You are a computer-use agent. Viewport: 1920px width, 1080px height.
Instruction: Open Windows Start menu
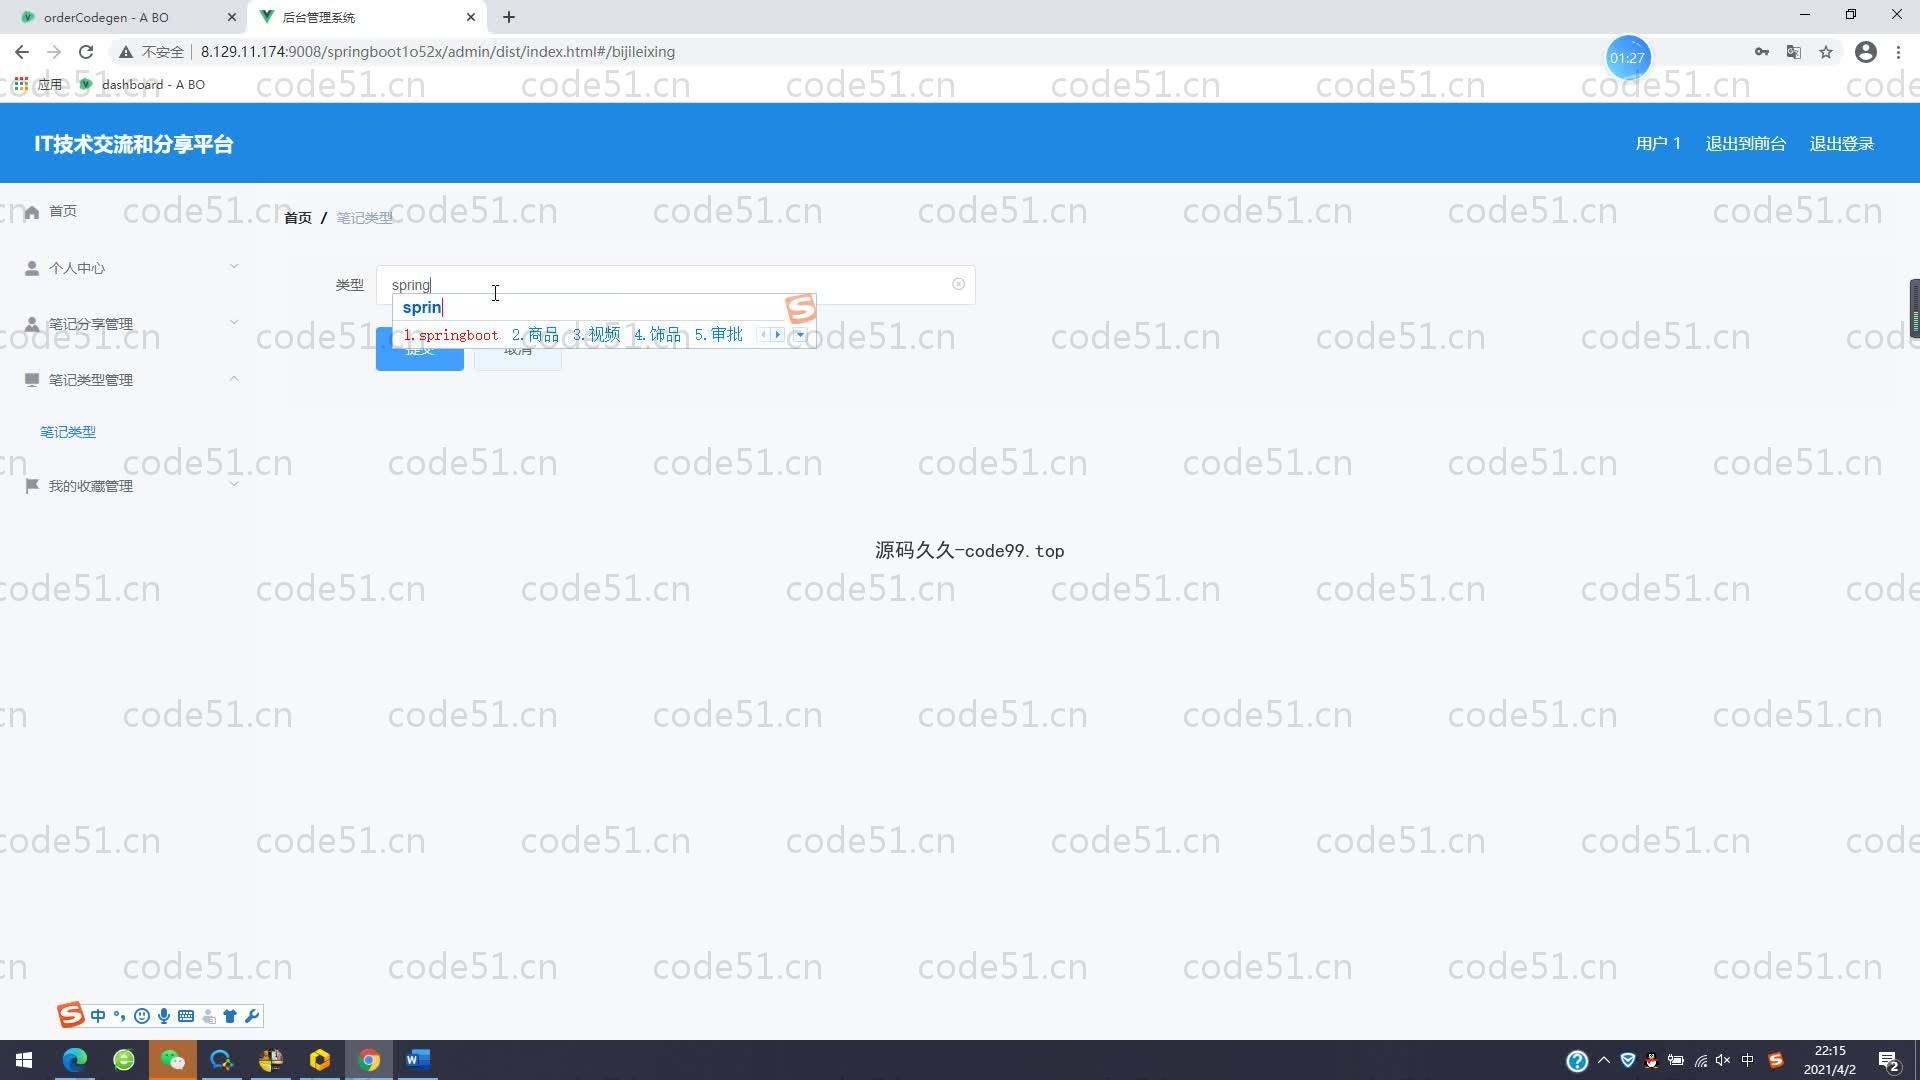24,1060
